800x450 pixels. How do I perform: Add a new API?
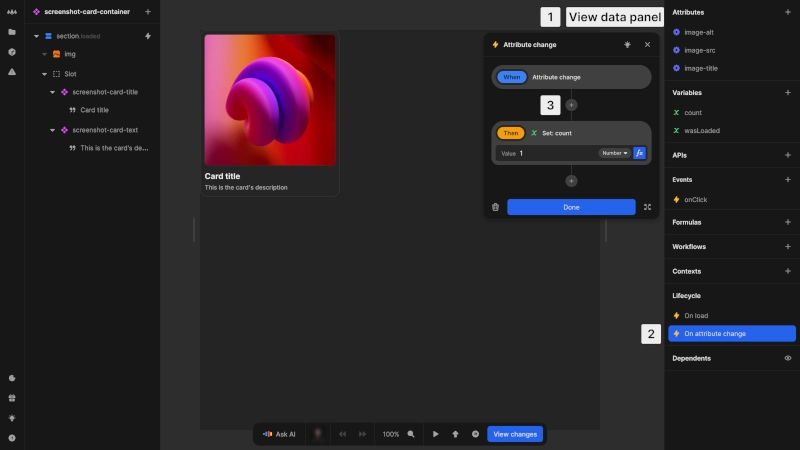tap(787, 155)
